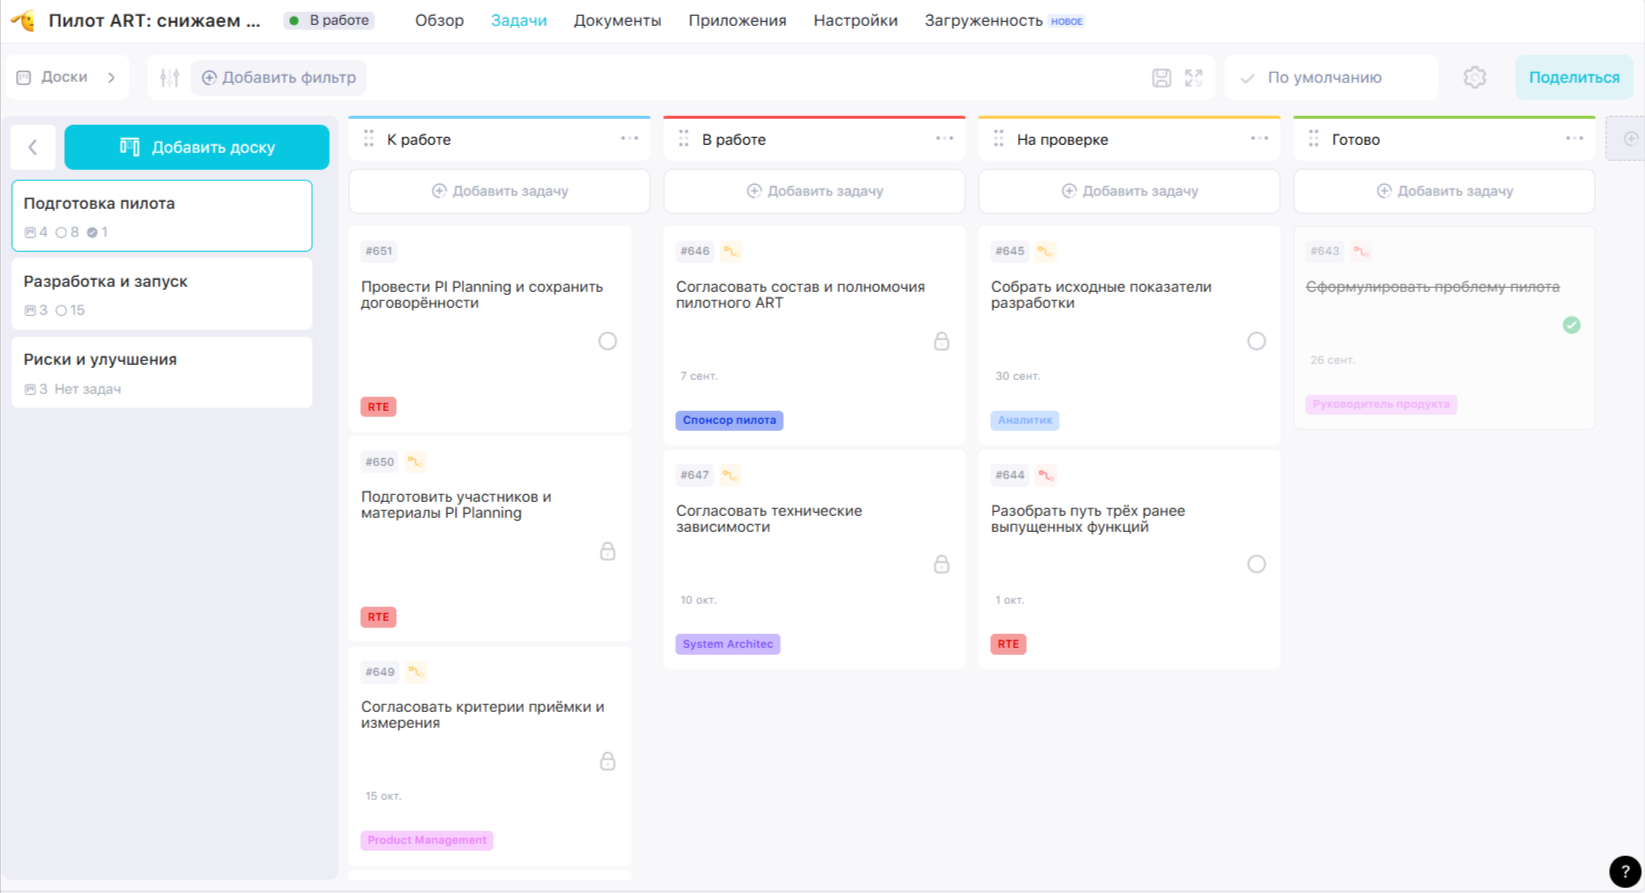
Task: Click the lock icon on task #649
Action: [x=607, y=761]
